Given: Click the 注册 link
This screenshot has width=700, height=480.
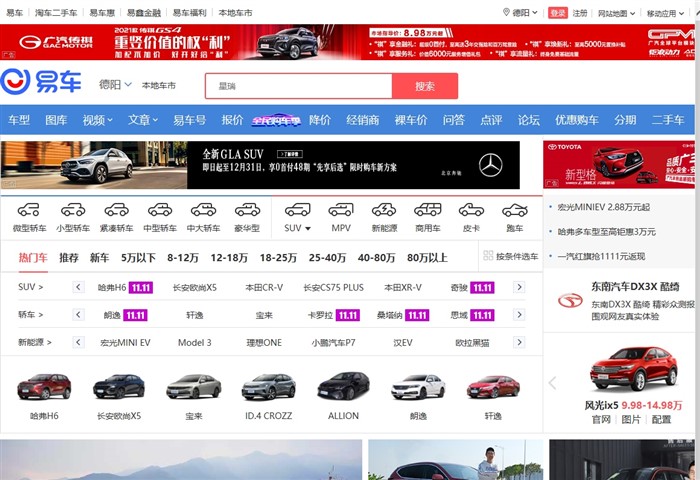Looking at the screenshot, I should coord(580,13).
